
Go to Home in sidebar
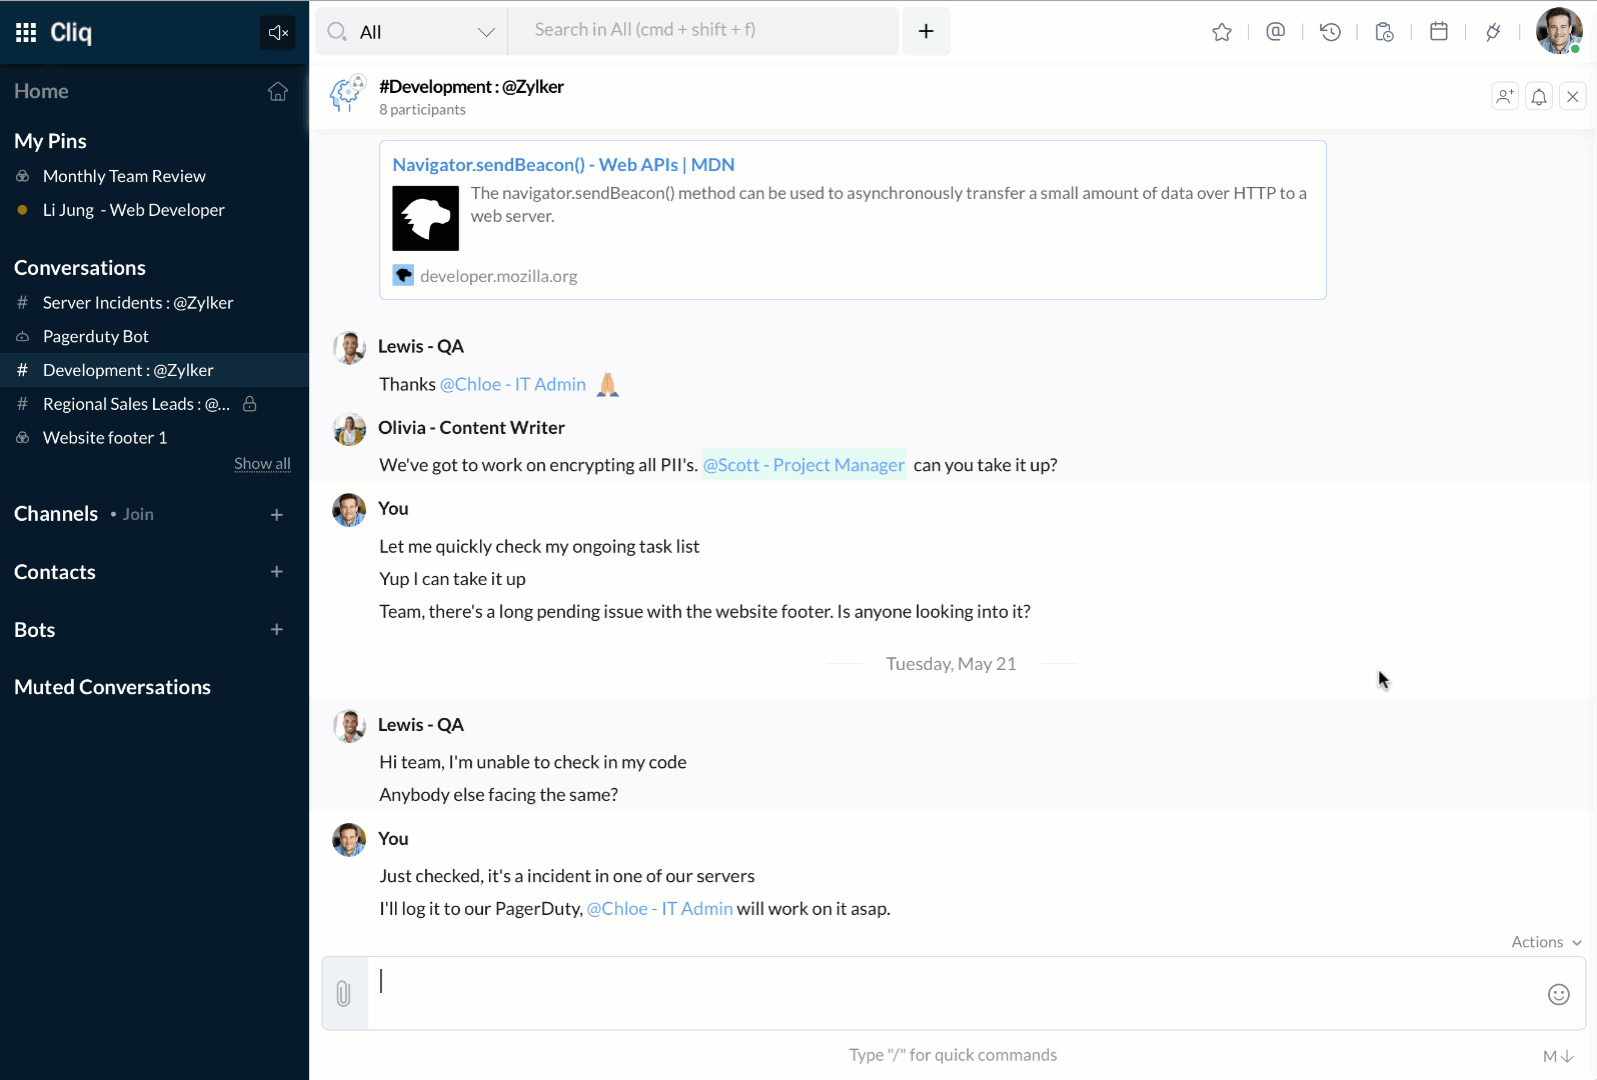tap(41, 91)
